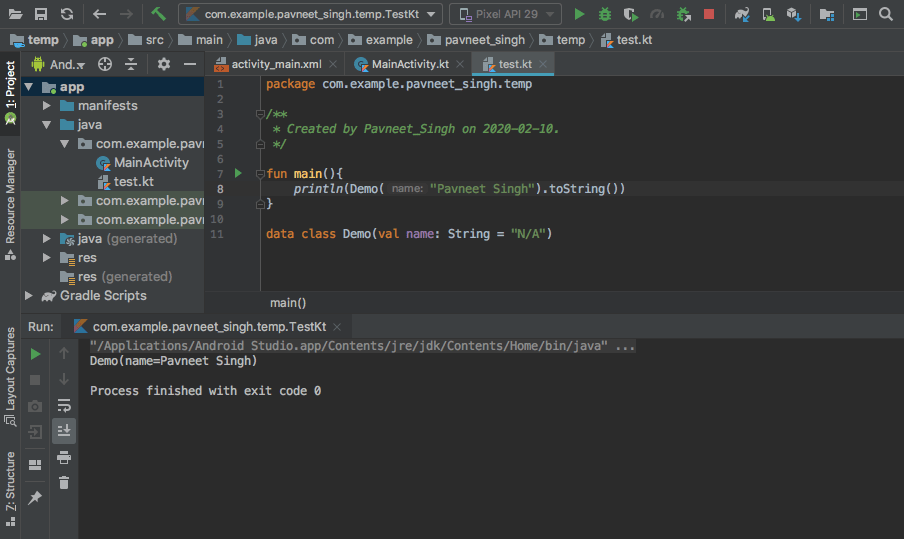
Task: Close the activity_main.xml tab
Action: tap(333, 64)
